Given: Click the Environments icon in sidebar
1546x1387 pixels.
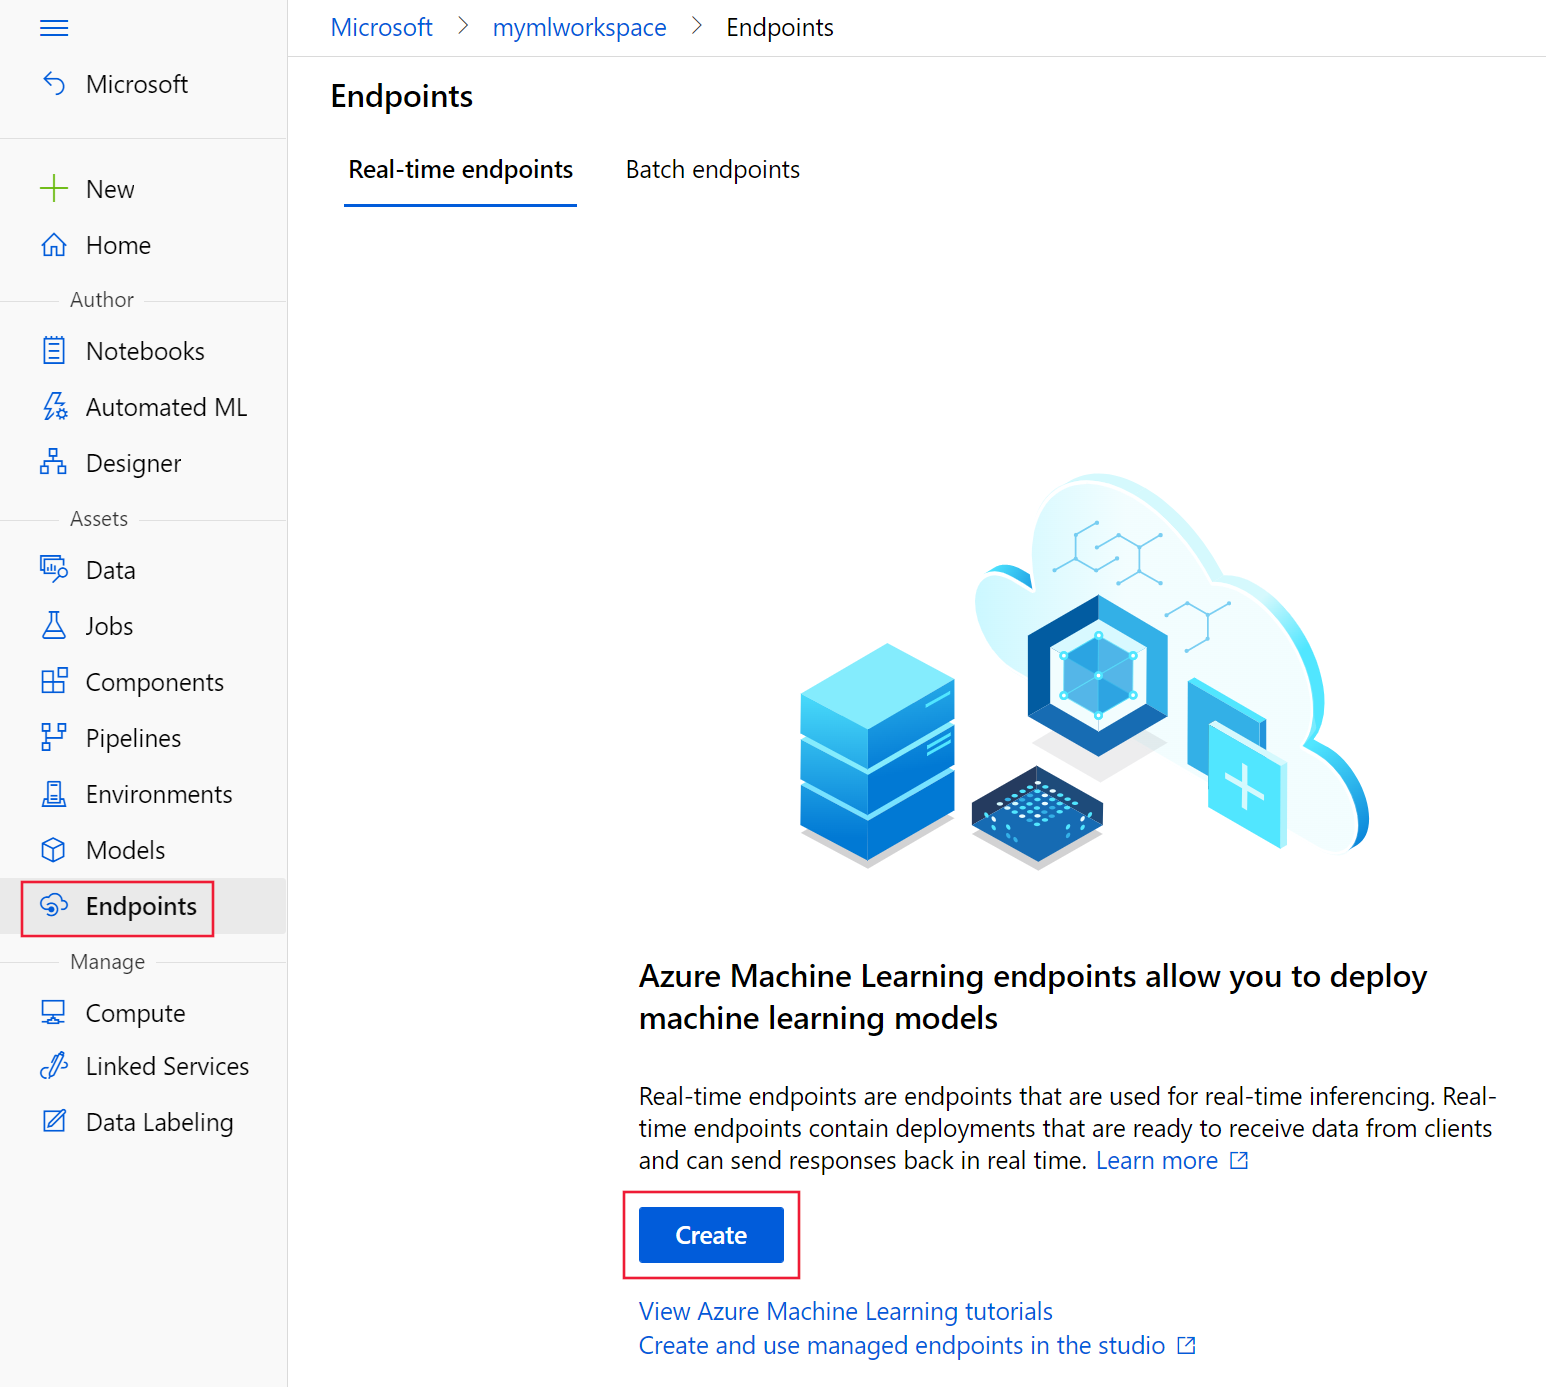Looking at the screenshot, I should click(x=54, y=794).
